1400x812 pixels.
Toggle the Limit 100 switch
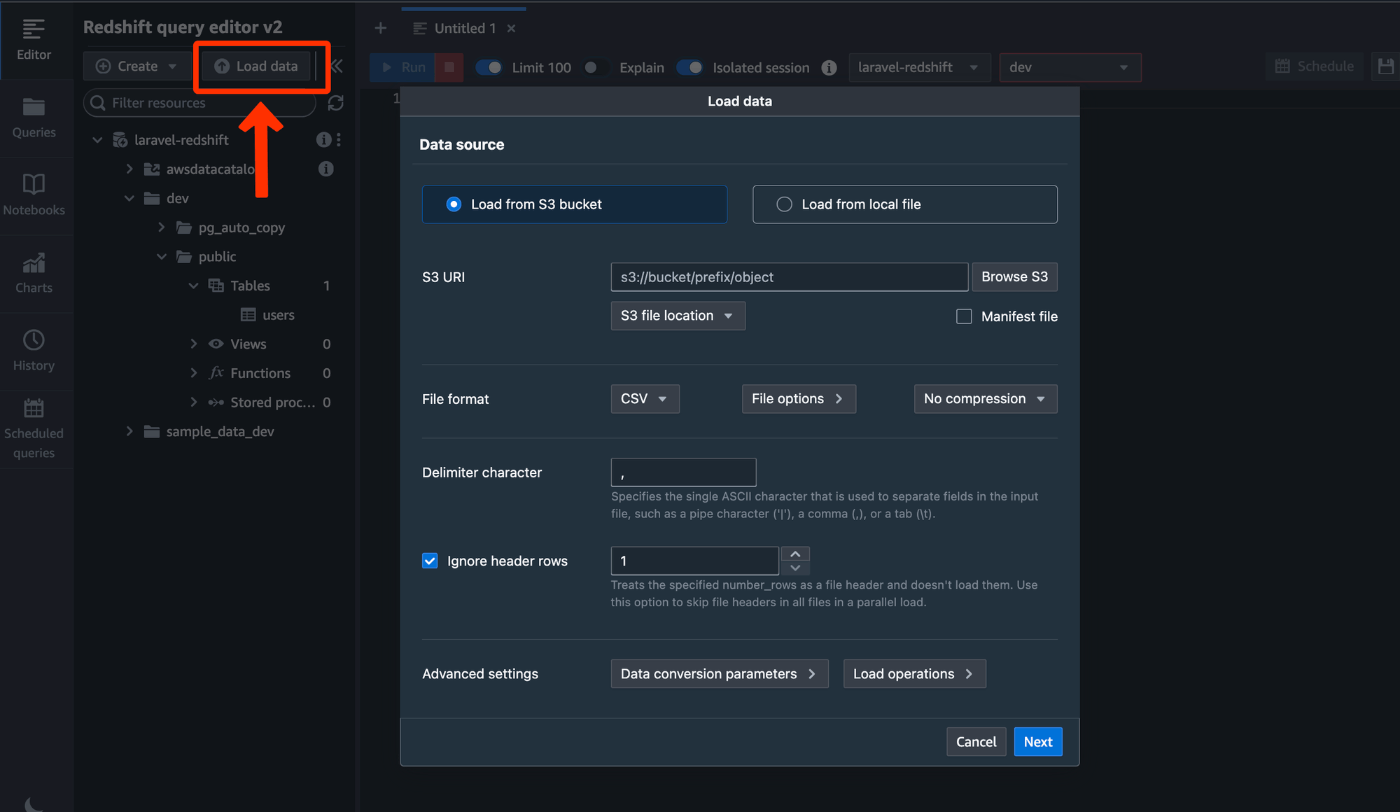point(489,67)
